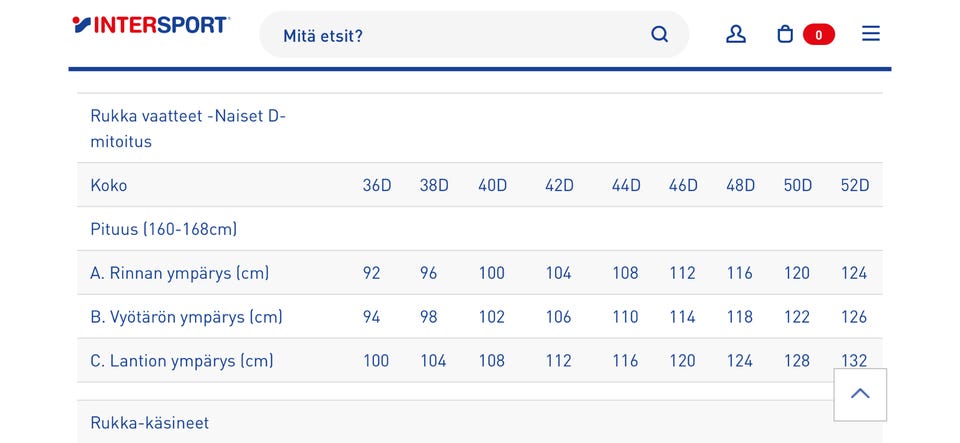Viewport: 960px width, 443px height.
Task: Click the 36D size column header
Action: (377, 185)
